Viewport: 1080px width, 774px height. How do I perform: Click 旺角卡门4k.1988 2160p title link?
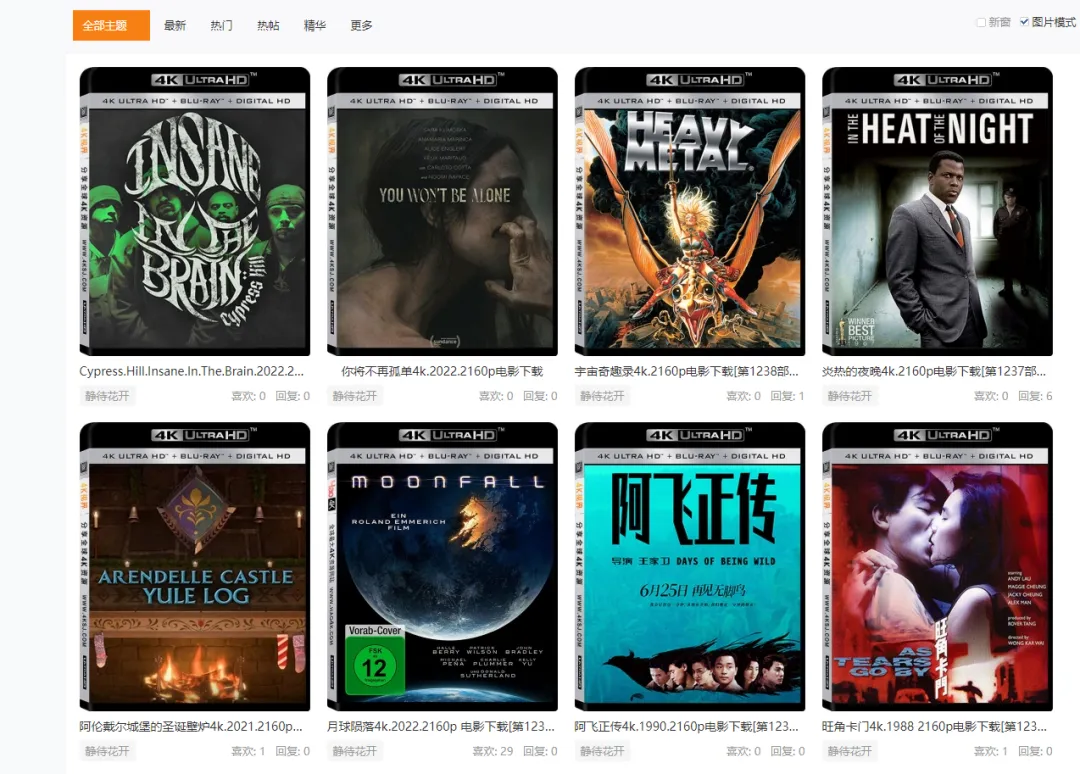(x=935, y=726)
